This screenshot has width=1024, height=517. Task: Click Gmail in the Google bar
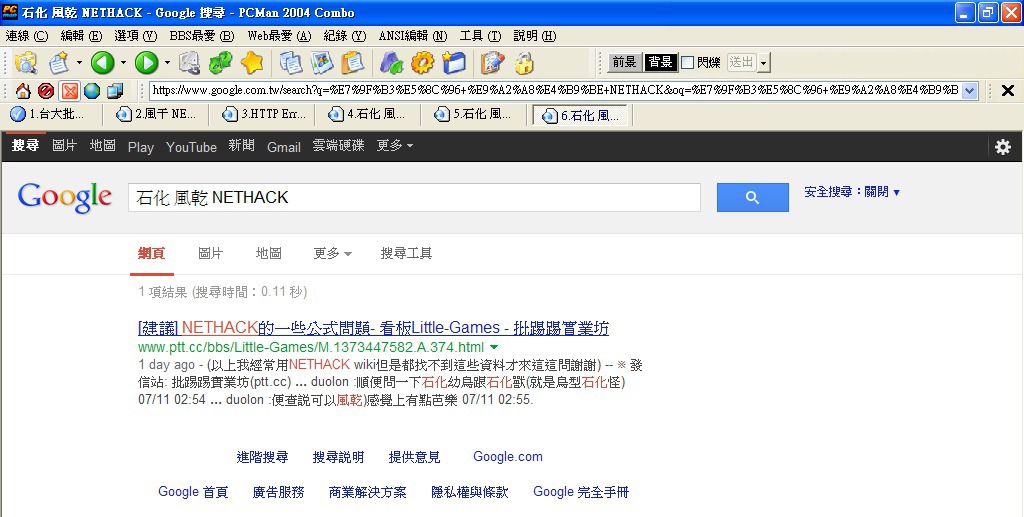283,147
